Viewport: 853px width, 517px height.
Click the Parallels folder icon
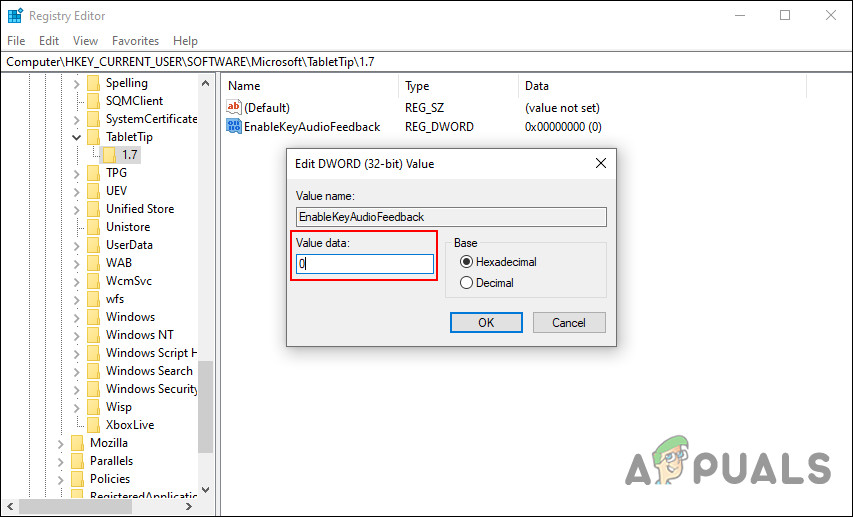[x=78, y=460]
